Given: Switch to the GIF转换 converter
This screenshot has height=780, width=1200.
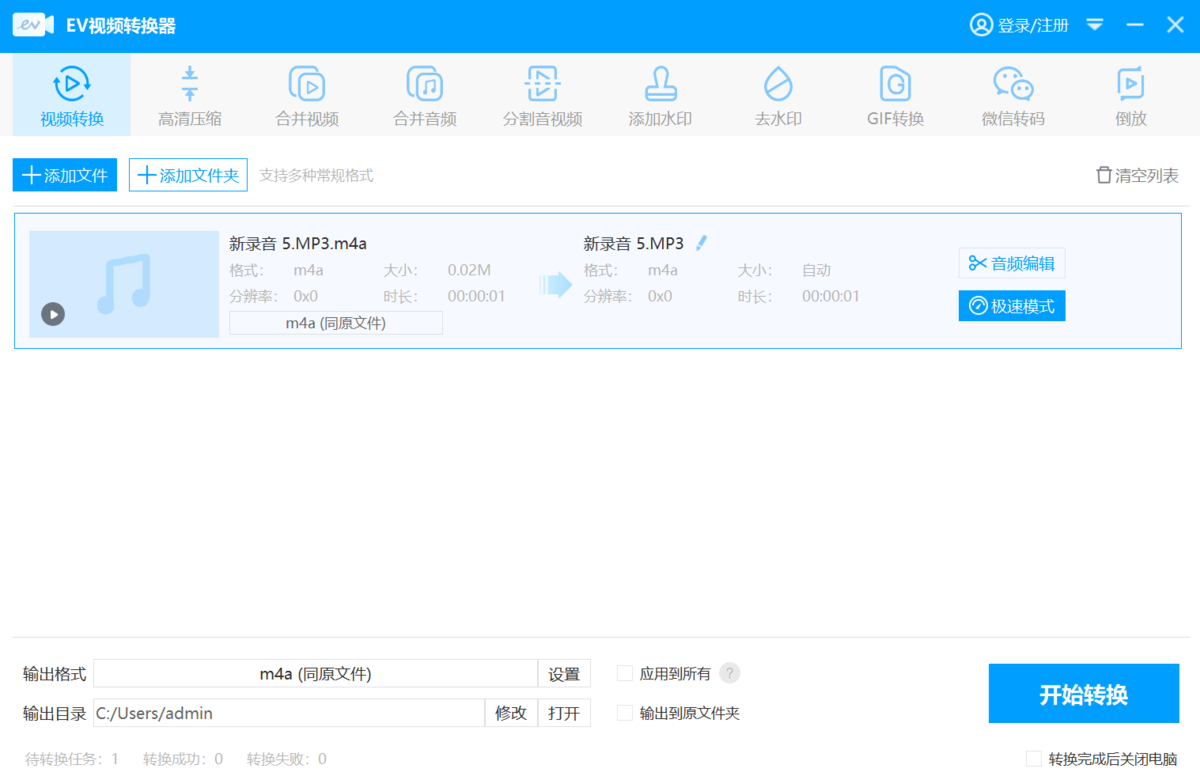Looking at the screenshot, I should (894, 93).
